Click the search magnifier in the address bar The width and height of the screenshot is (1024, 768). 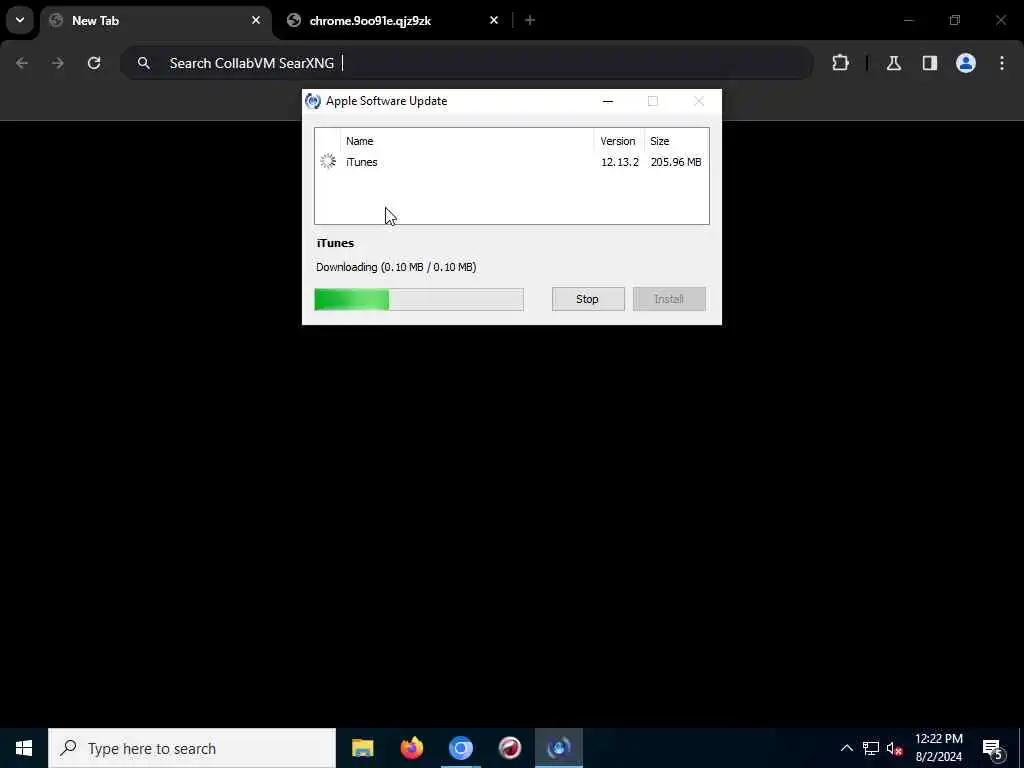click(x=144, y=63)
